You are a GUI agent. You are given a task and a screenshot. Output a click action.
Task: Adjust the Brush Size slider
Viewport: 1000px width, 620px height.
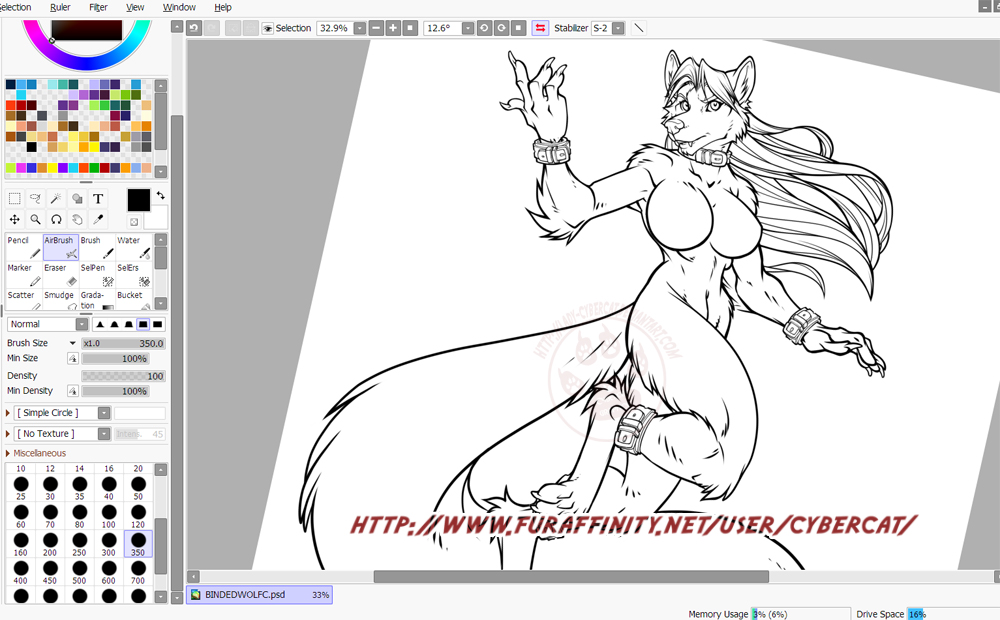point(124,343)
